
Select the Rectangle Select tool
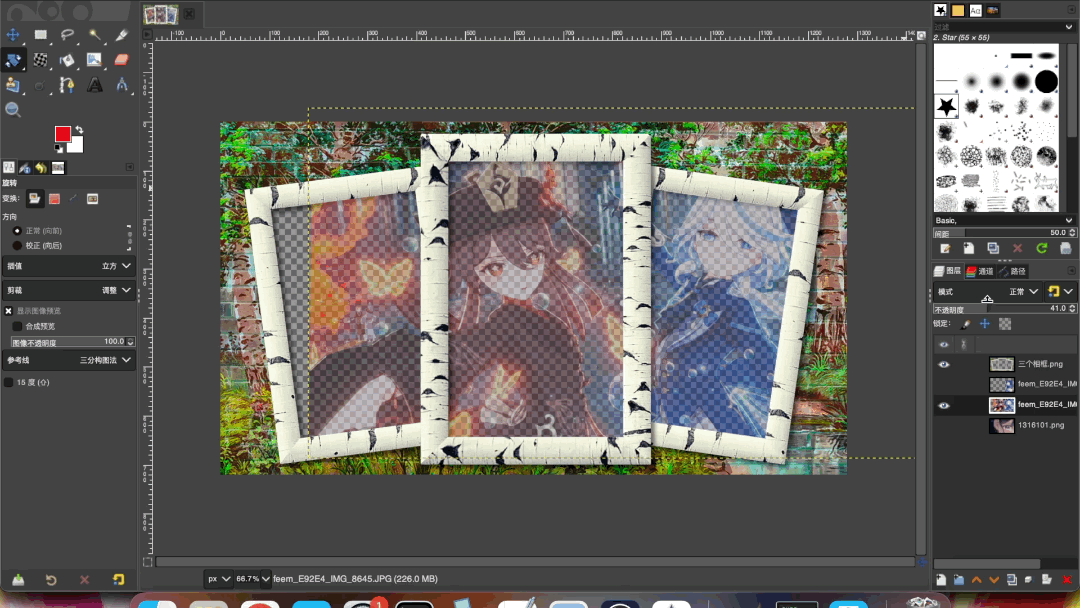pyautogui.click(x=41, y=34)
